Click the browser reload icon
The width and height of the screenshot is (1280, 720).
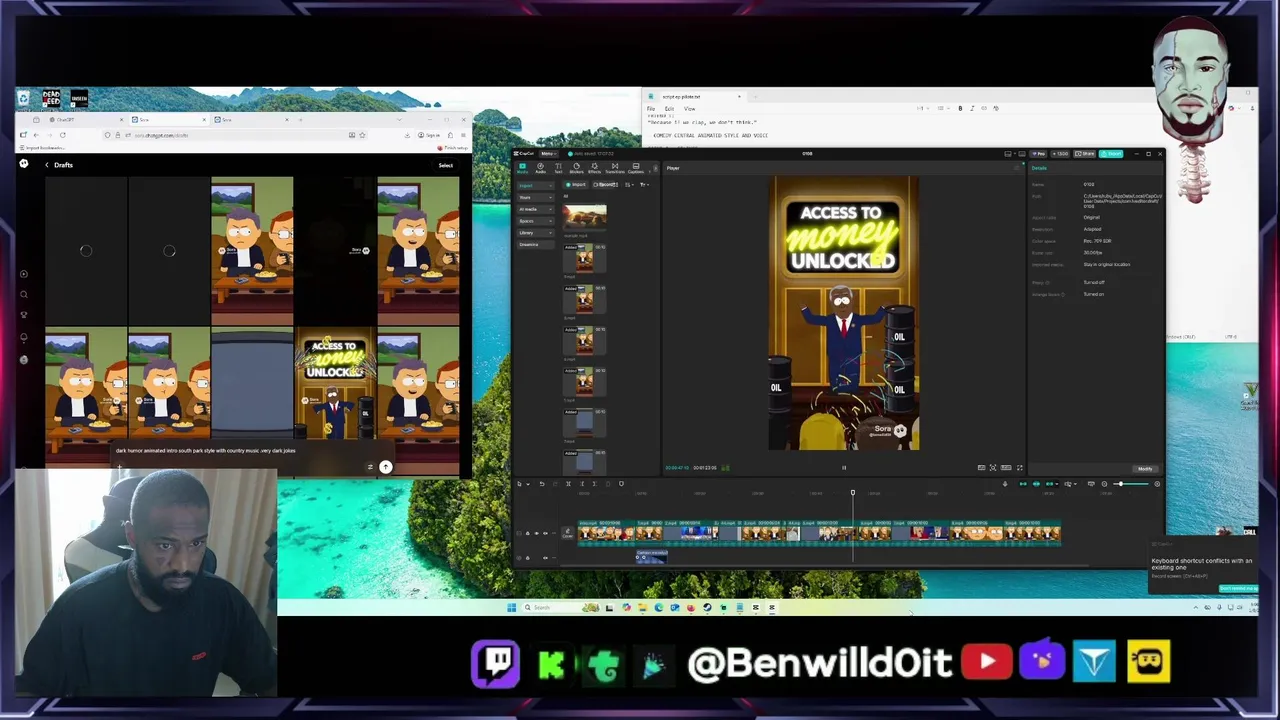click(63, 135)
